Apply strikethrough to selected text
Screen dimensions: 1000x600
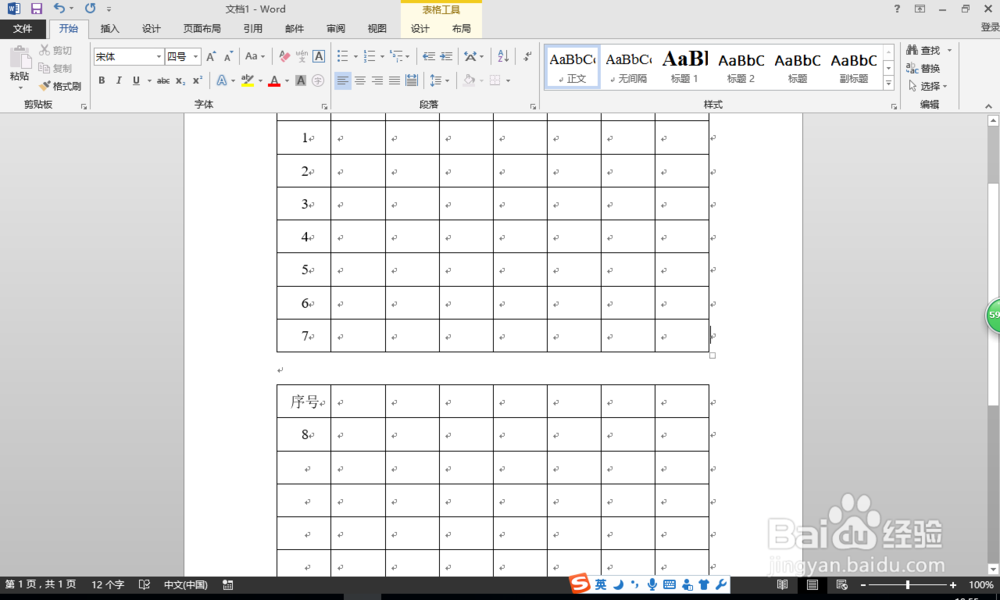[x=164, y=80]
